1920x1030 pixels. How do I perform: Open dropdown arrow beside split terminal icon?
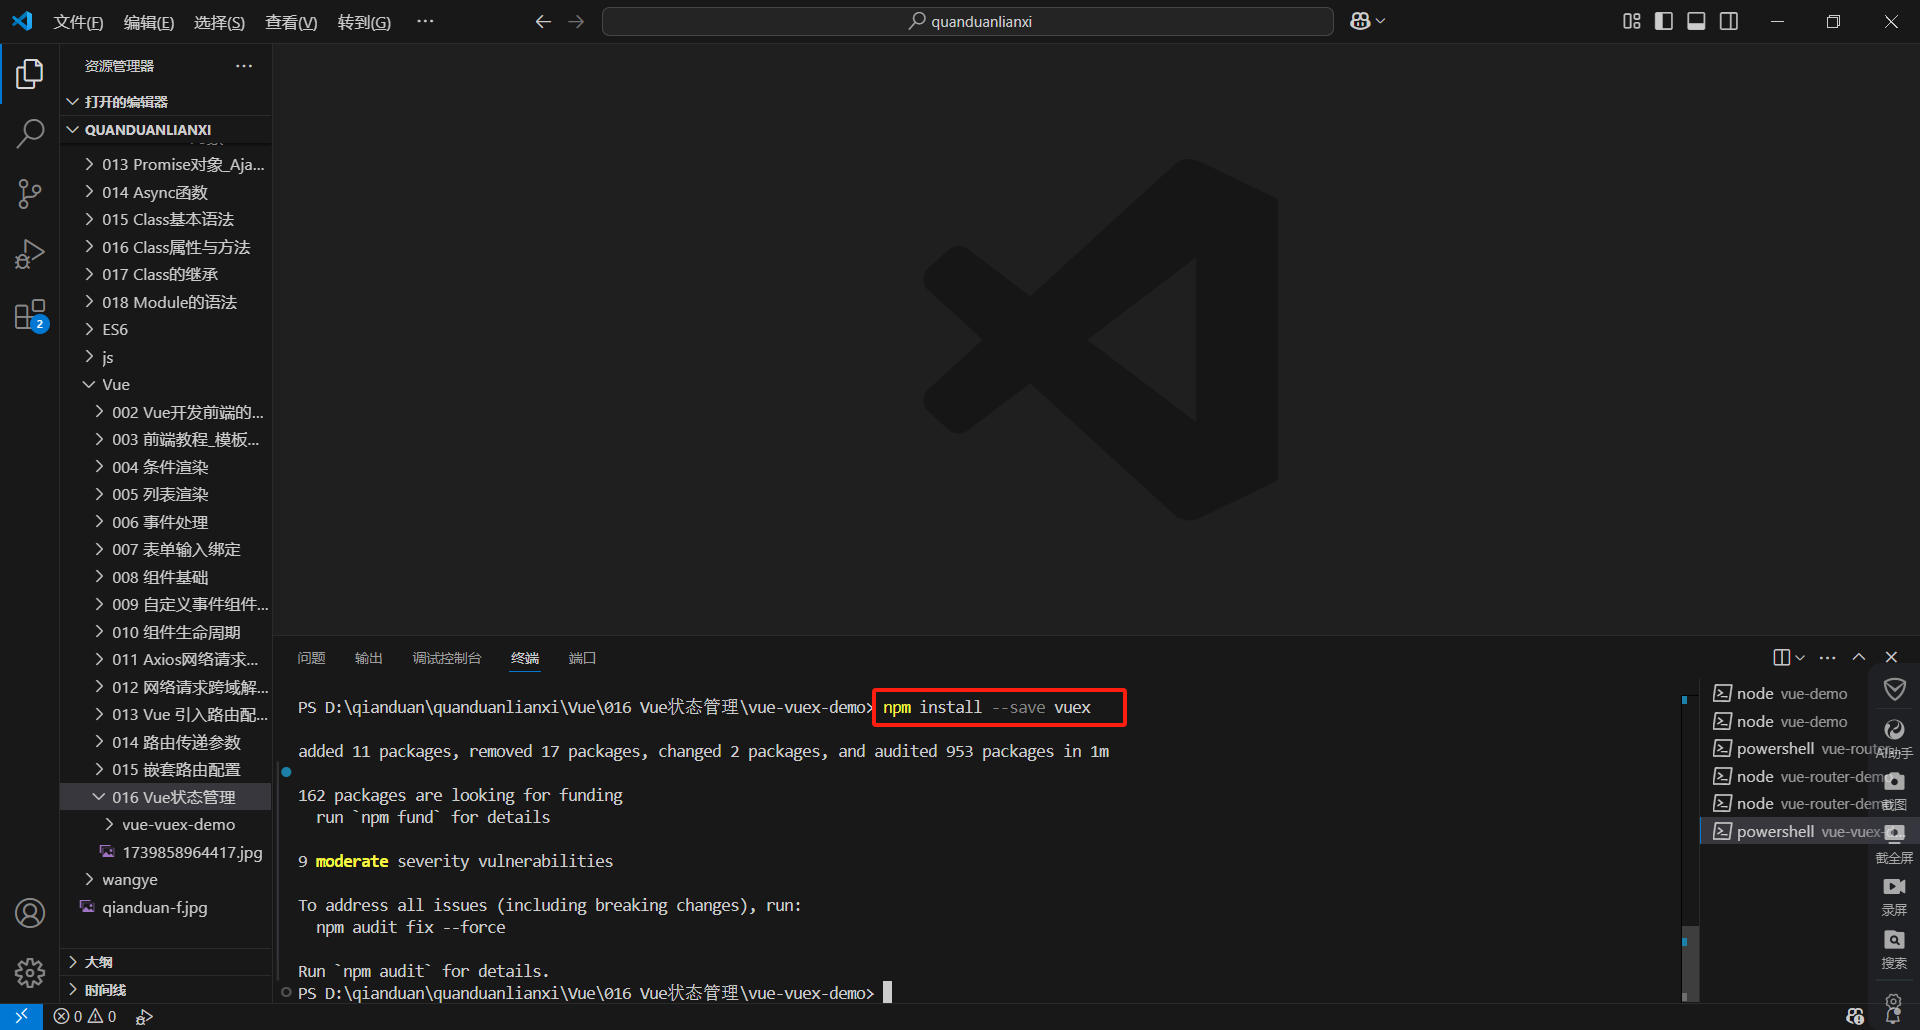[x=1800, y=657]
